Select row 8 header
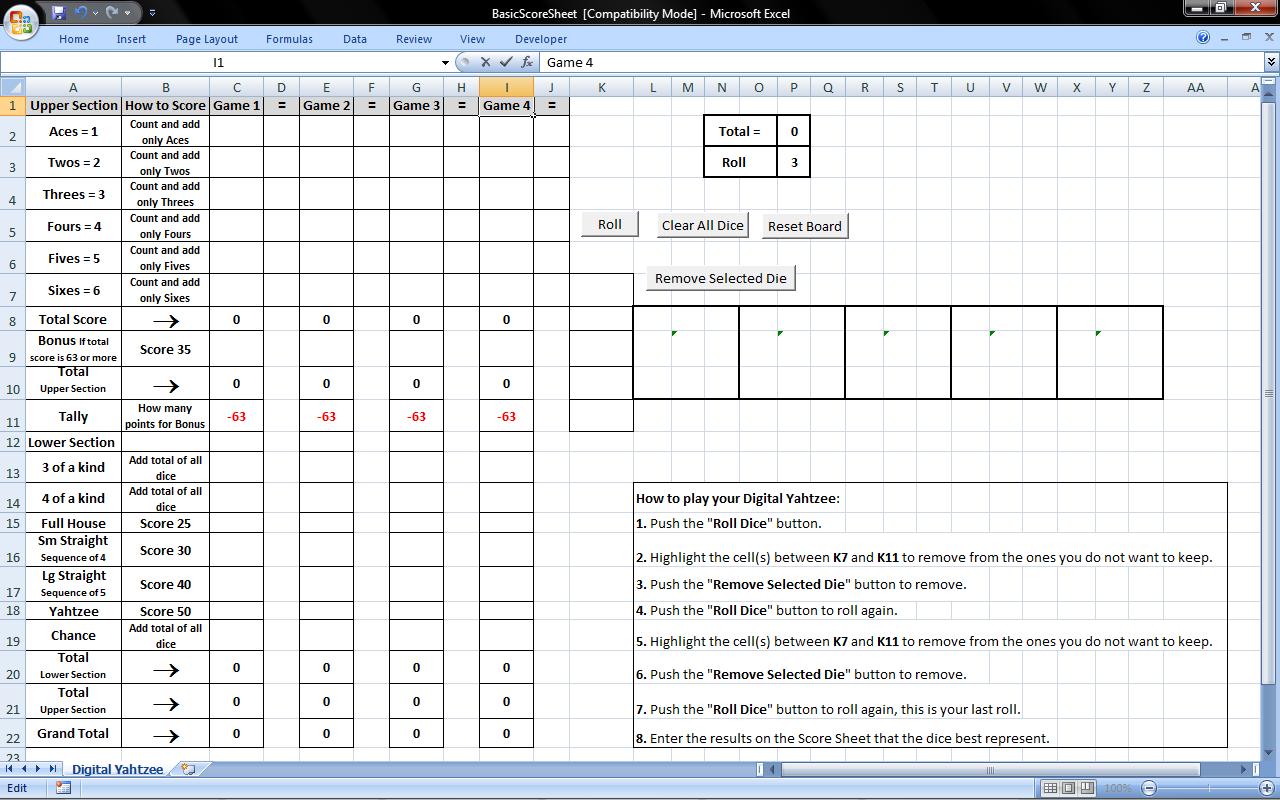1280x800 pixels. point(12,320)
